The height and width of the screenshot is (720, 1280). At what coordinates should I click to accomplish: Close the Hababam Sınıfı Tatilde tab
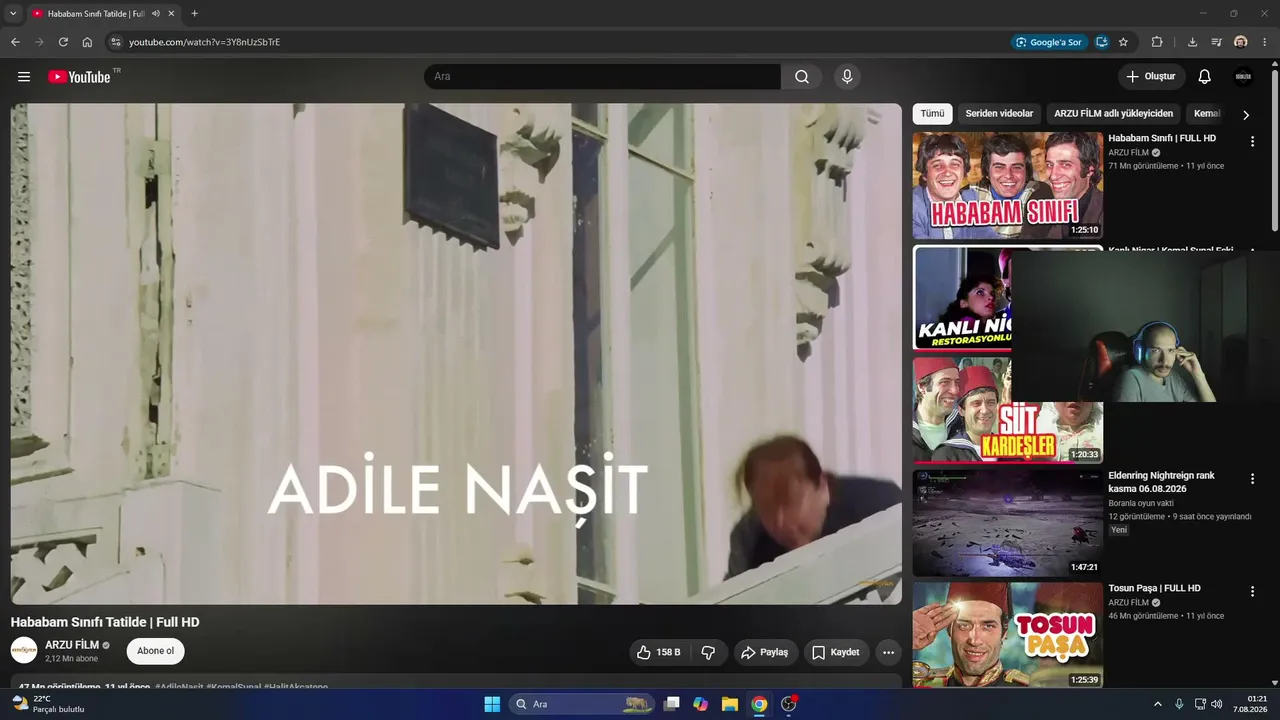tap(171, 14)
